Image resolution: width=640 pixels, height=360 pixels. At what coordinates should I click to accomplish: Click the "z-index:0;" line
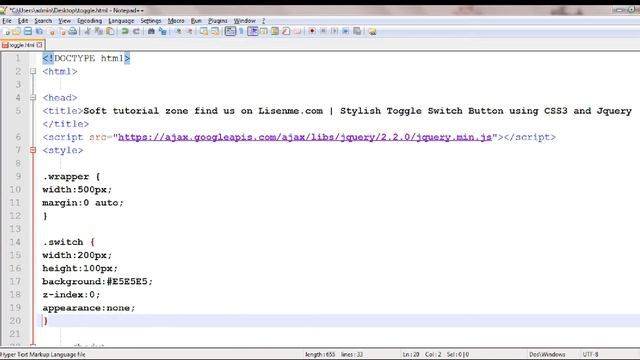71,295
